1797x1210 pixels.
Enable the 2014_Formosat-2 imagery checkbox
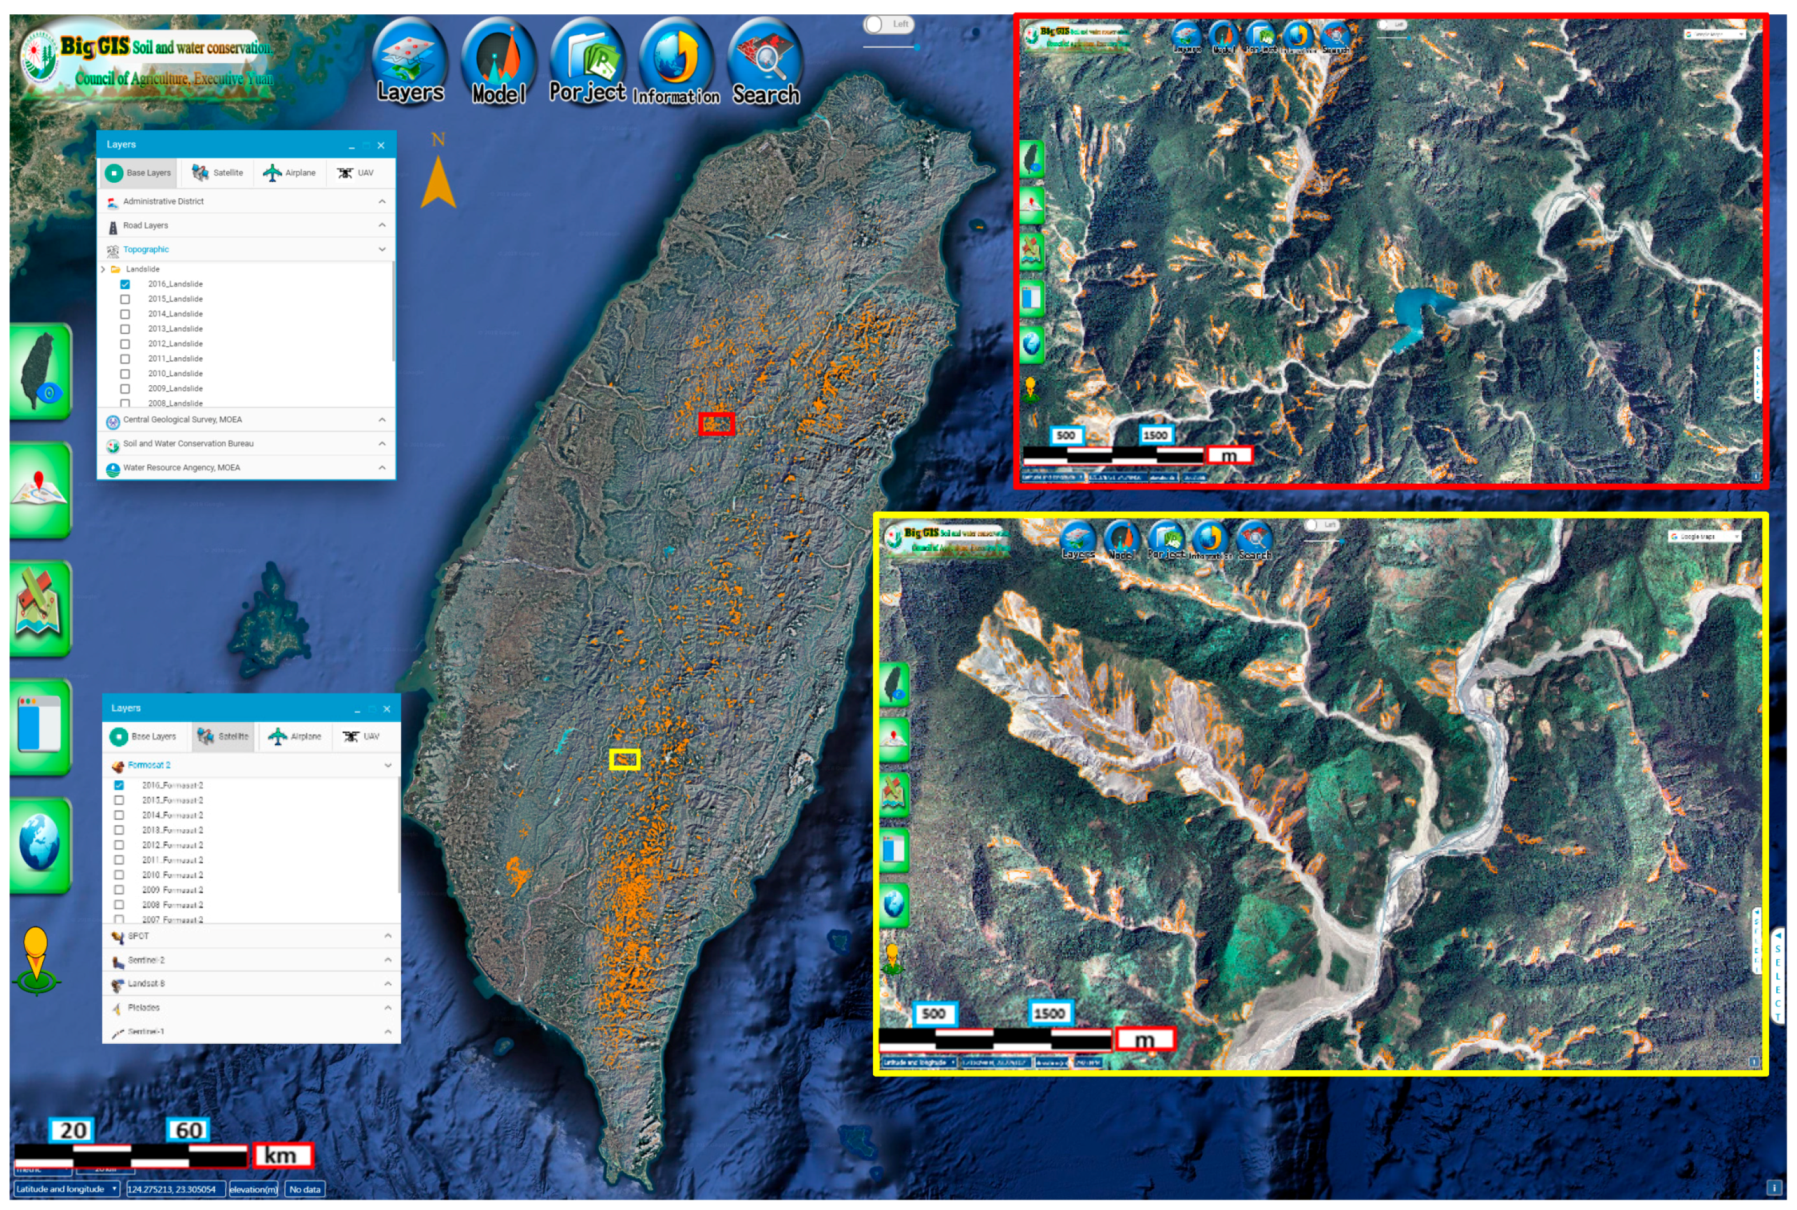(119, 816)
